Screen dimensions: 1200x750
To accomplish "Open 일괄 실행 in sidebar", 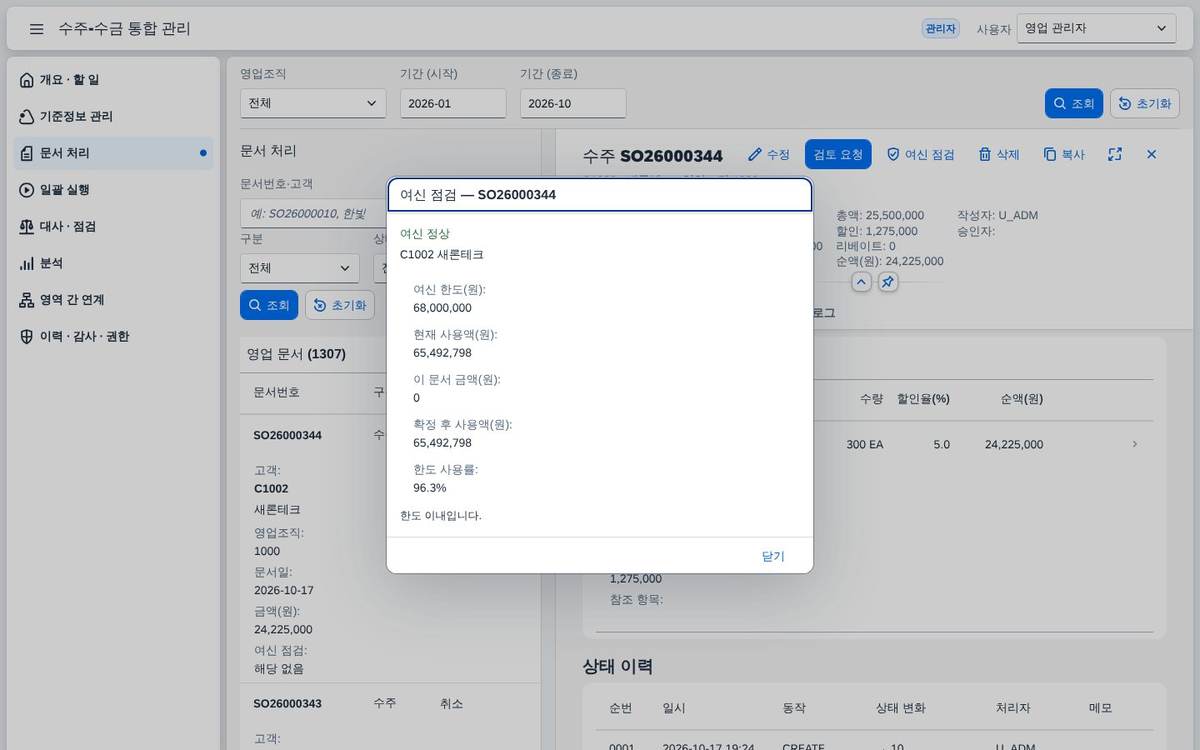I will [114, 190].
